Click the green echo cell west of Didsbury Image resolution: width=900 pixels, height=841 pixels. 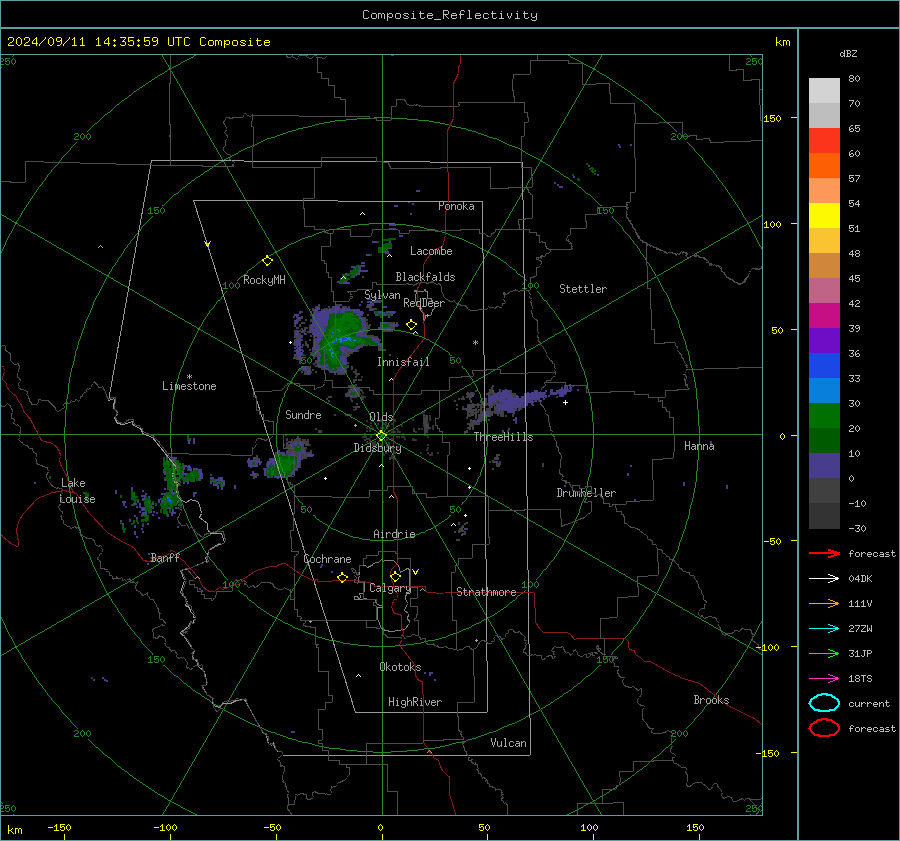coord(282,463)
